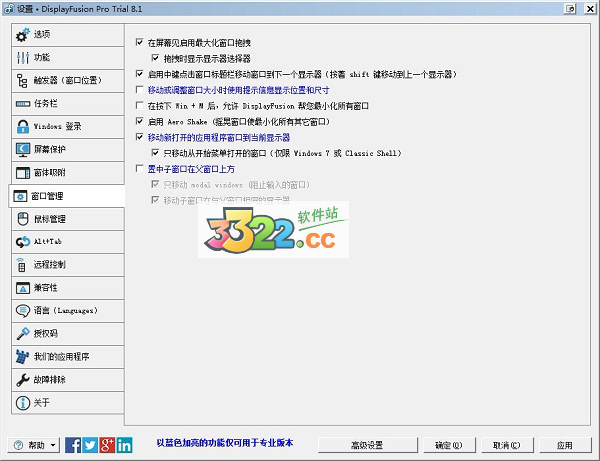The width and height of the screenshot is (600, 461).
Task: Open the 鼠标管理 mouse icon
Action: (23, 219)
